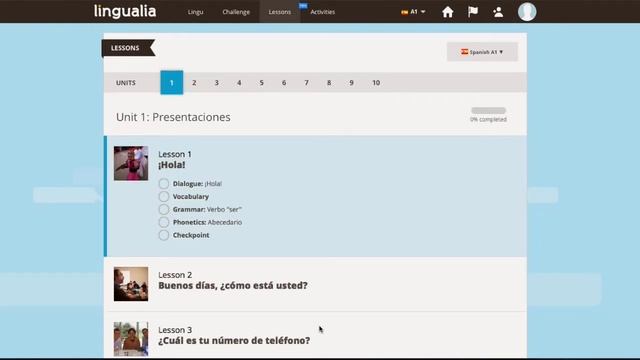Open the user profile avatar
The image size is (640, 360).
coord(527,11)
